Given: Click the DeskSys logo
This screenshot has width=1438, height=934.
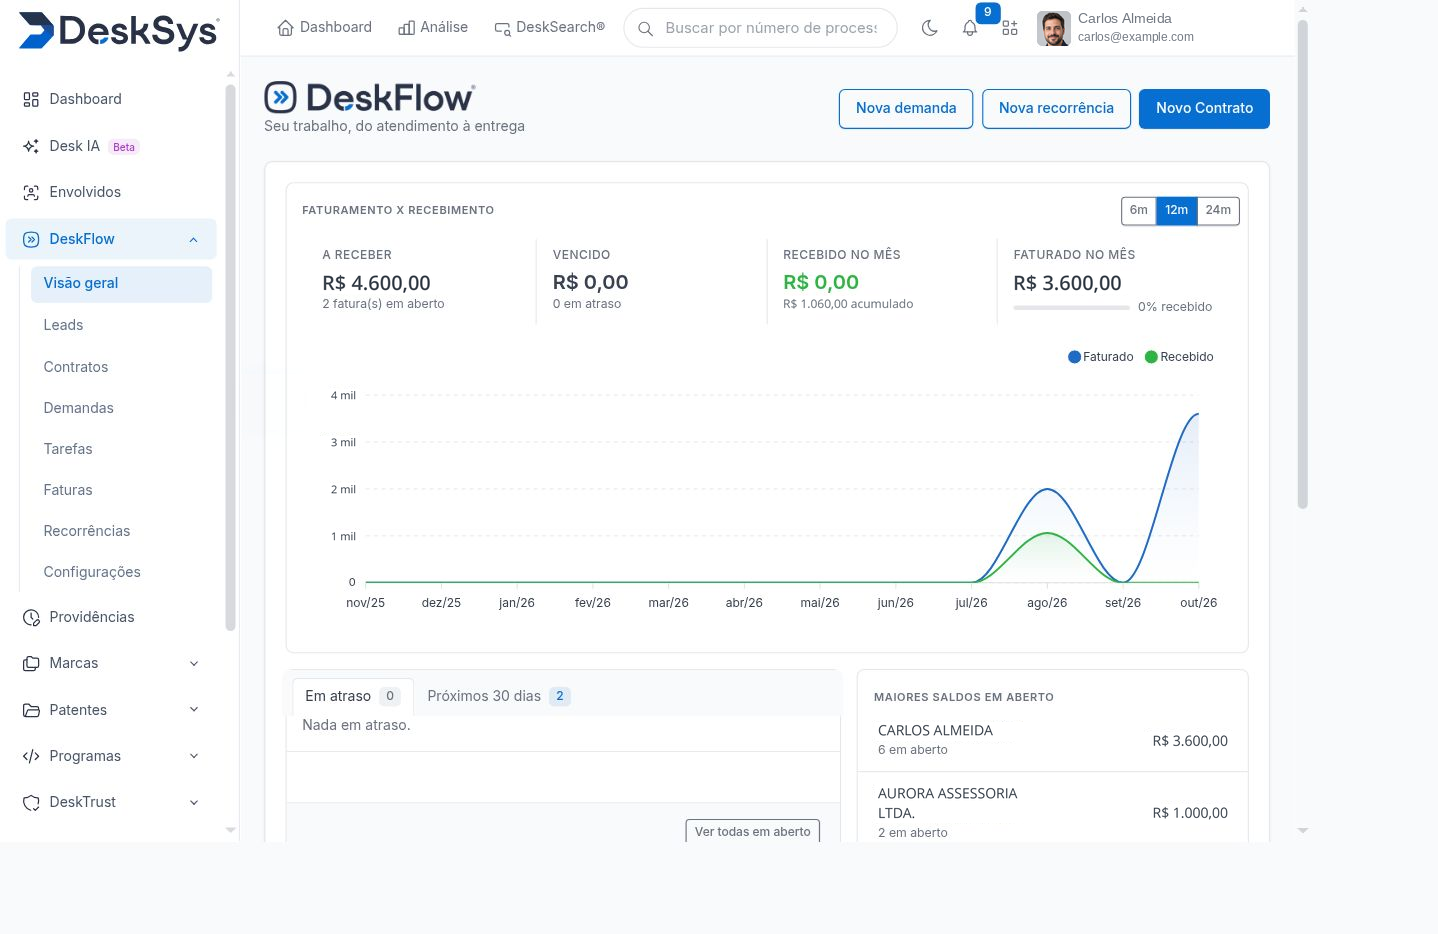Looking at the screenshot, I should 119,30.
